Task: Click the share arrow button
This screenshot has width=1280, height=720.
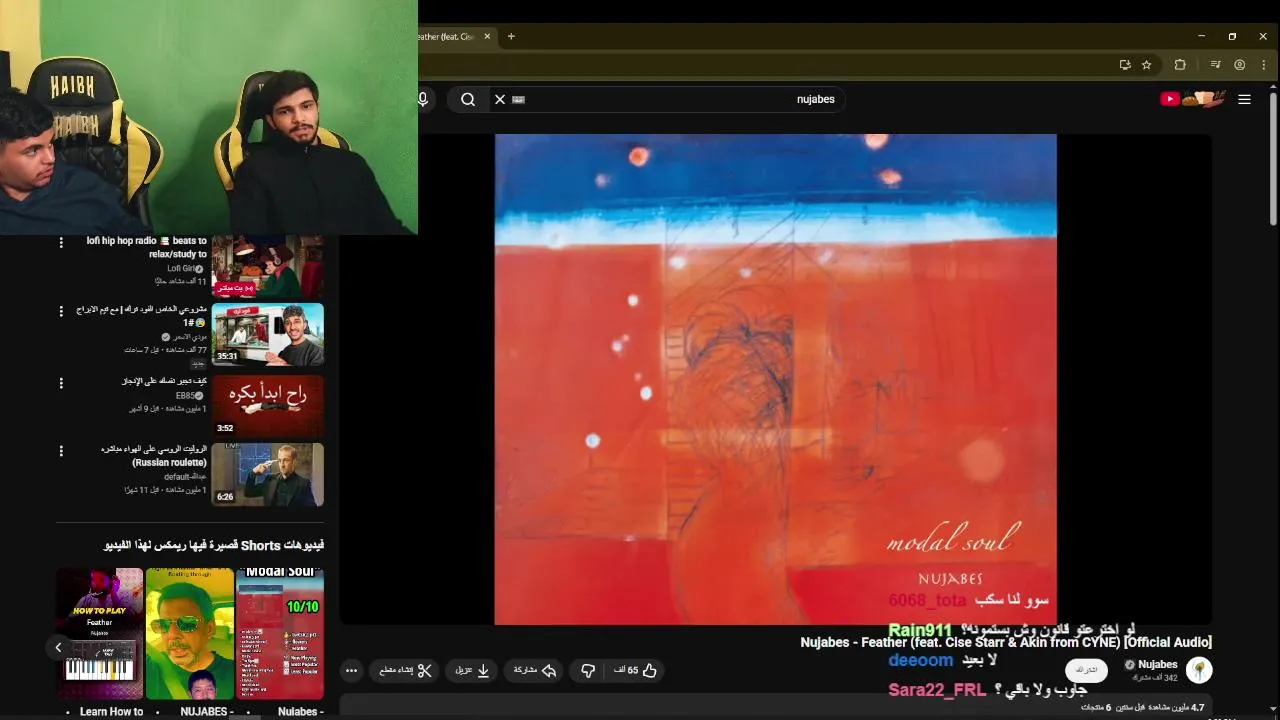Action: click(x=535, y=670)
